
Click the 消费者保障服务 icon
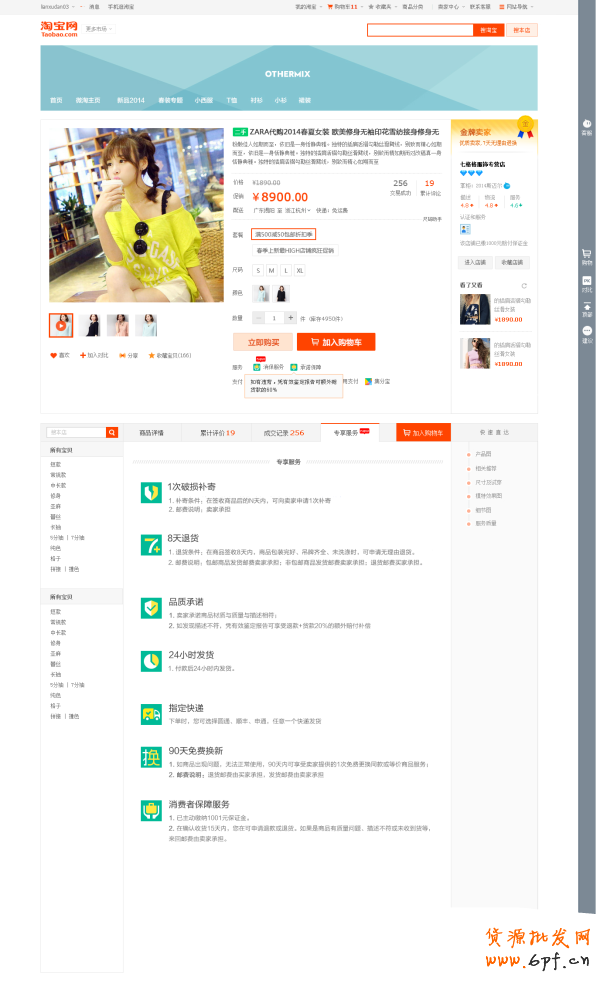[x=151, y=810]
